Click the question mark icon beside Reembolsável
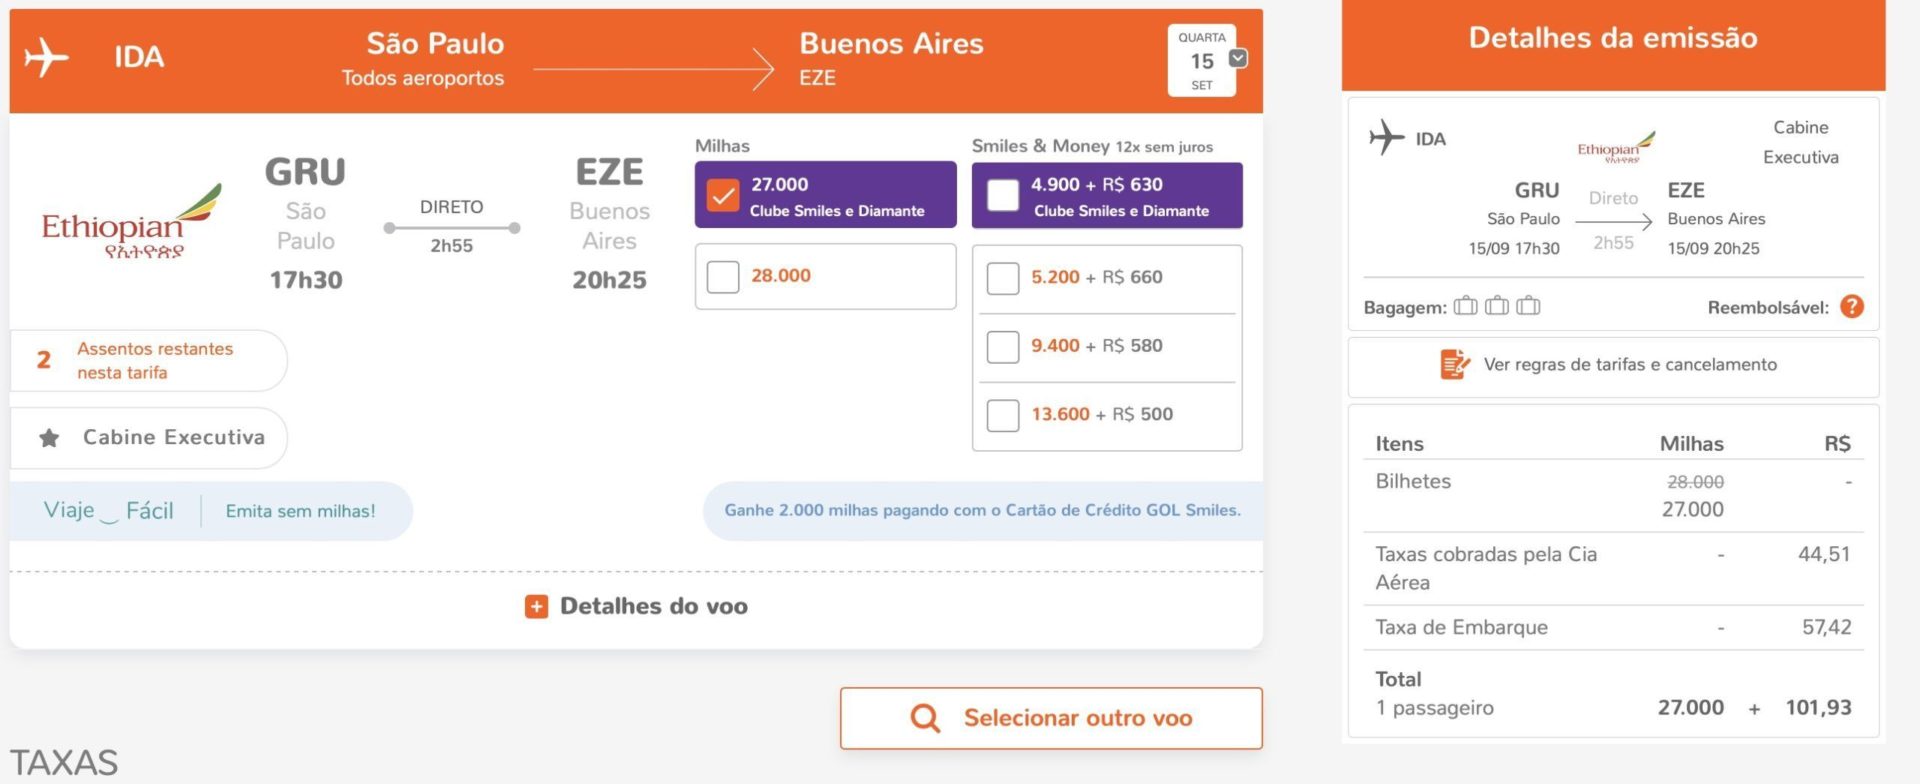Screen dimensions: 1920x784 [x=1852, y=307]
